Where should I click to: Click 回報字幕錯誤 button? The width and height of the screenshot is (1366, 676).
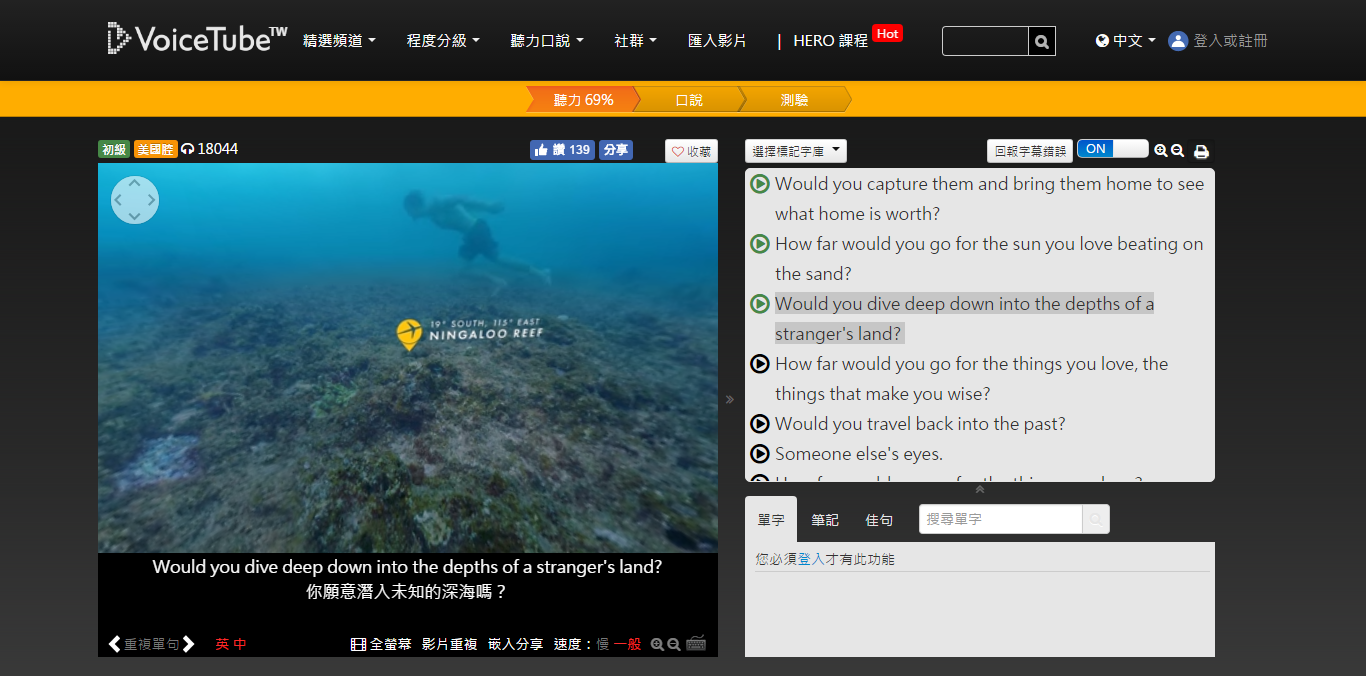(1030, 151)
